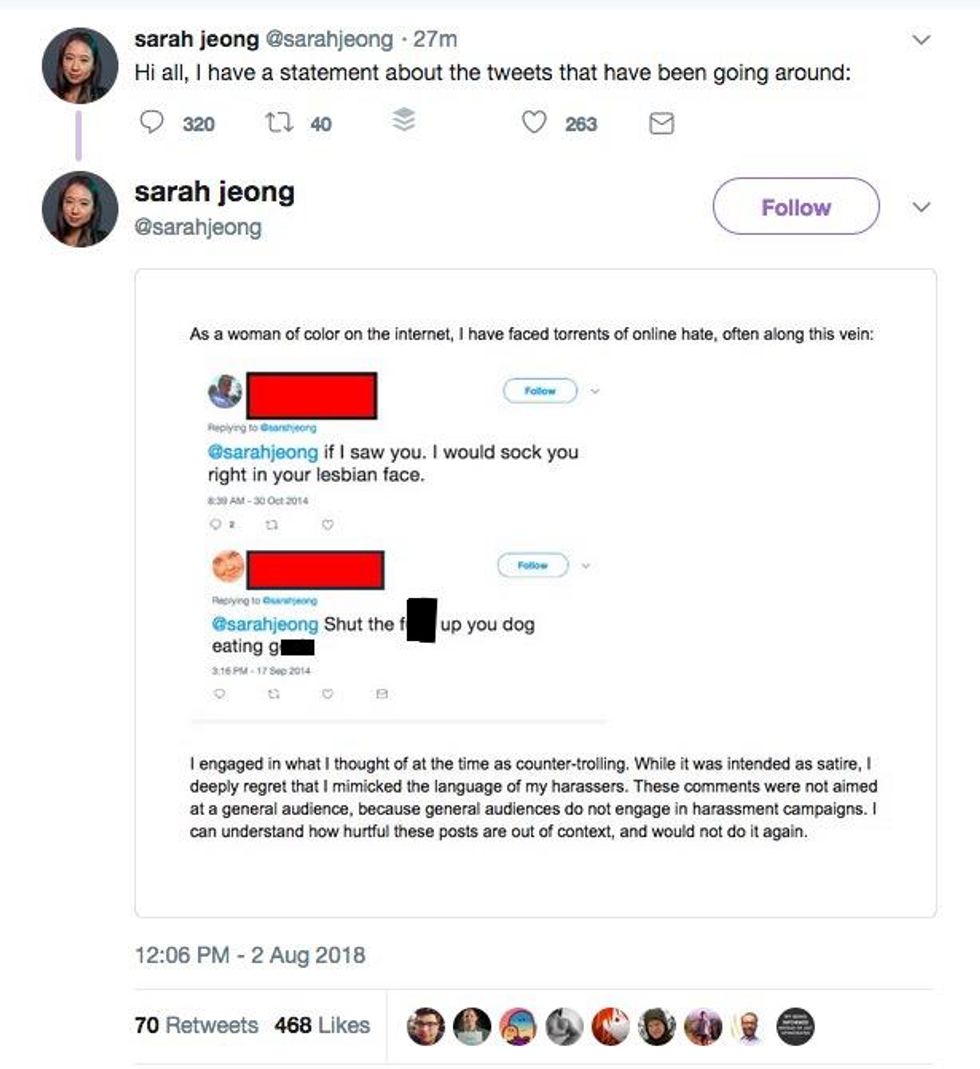The width and height of the screenshot is (980, 1069).
Task: Click the first liker avatar in the likes row
Action: [x=425, y=1026]
